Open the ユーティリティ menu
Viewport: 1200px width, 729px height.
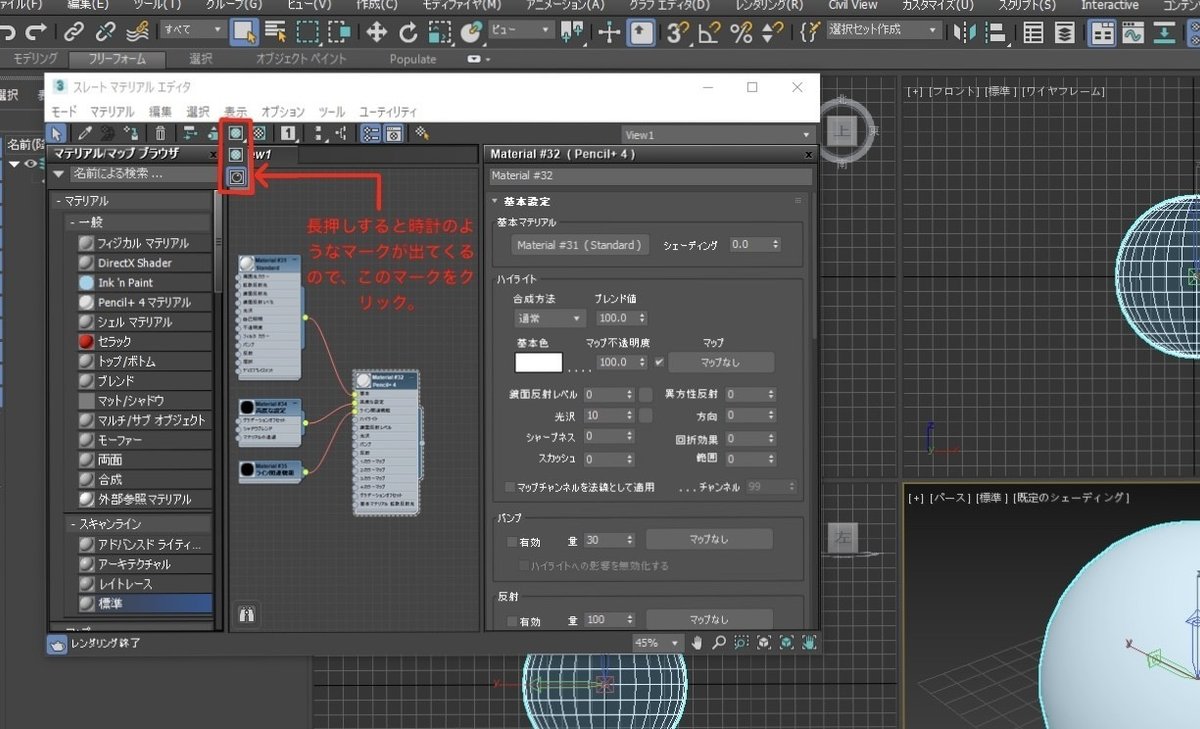click(x=388, y=112)
